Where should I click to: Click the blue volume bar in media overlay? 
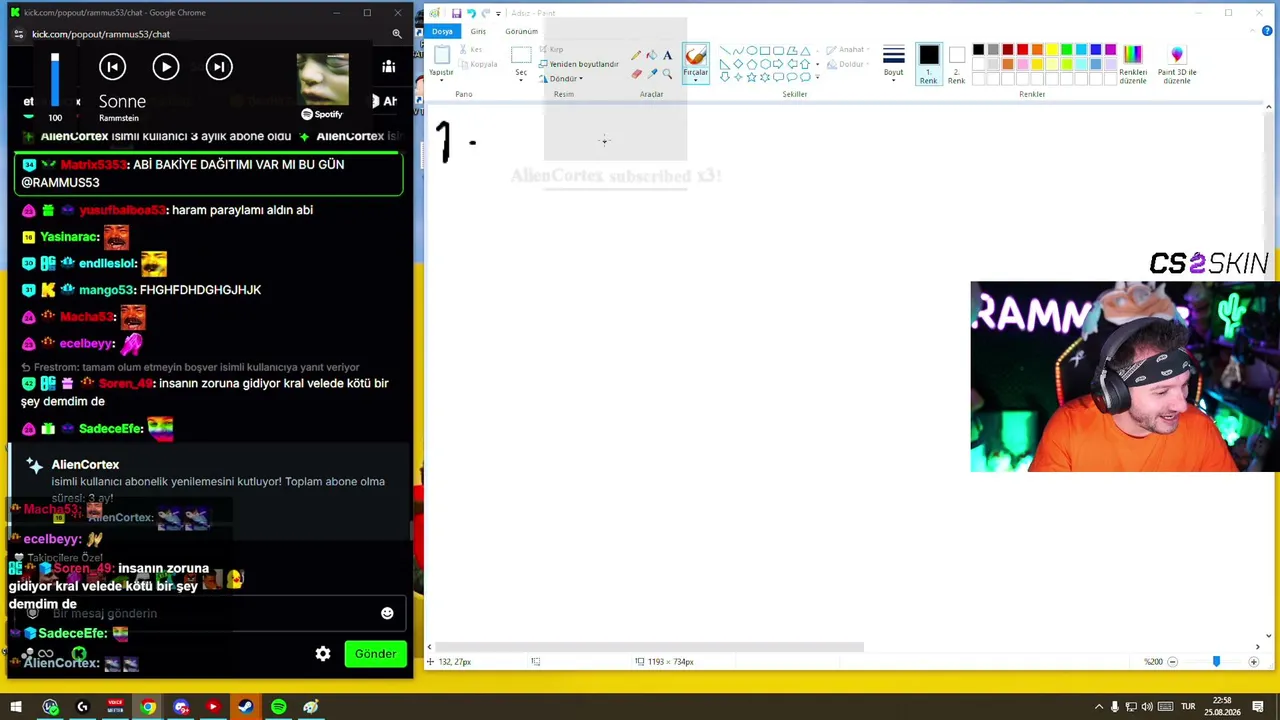click(55, 80)
